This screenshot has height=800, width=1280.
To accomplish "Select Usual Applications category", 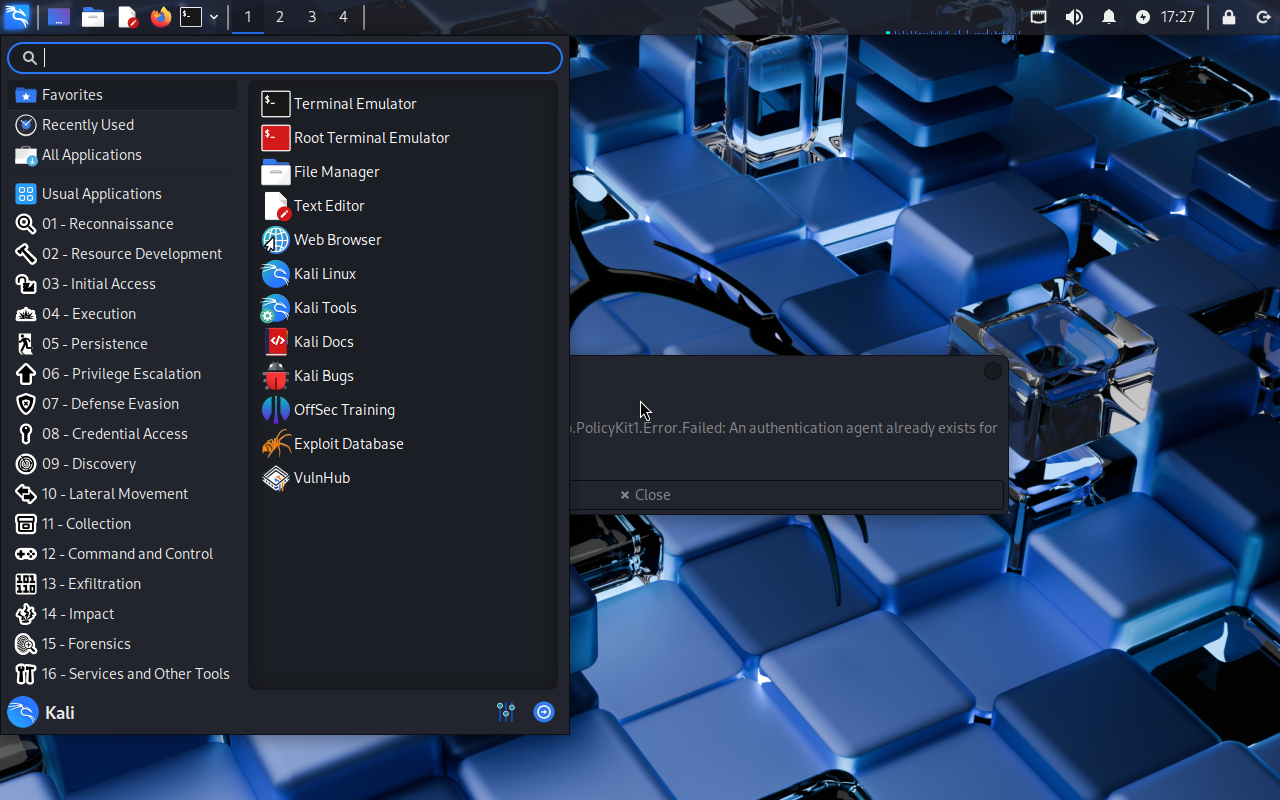I will click(123, 194).
